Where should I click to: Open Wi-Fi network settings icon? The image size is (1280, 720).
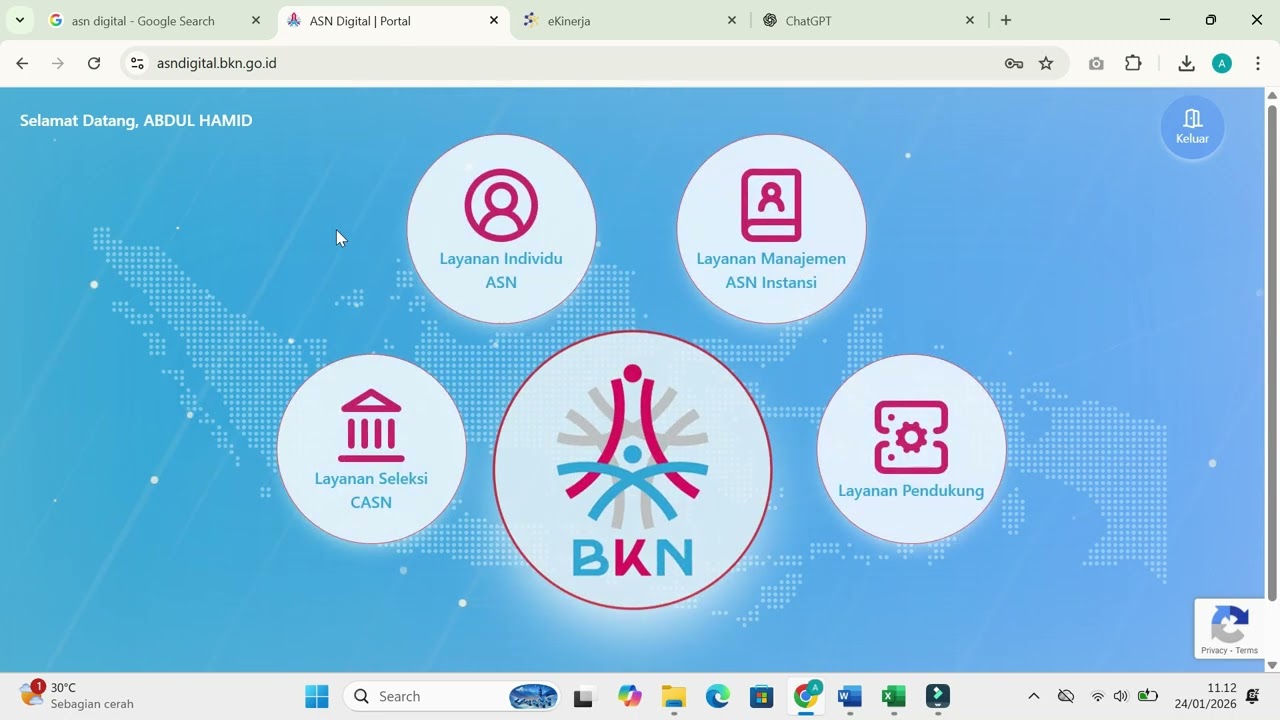[x=1097, y=696]
